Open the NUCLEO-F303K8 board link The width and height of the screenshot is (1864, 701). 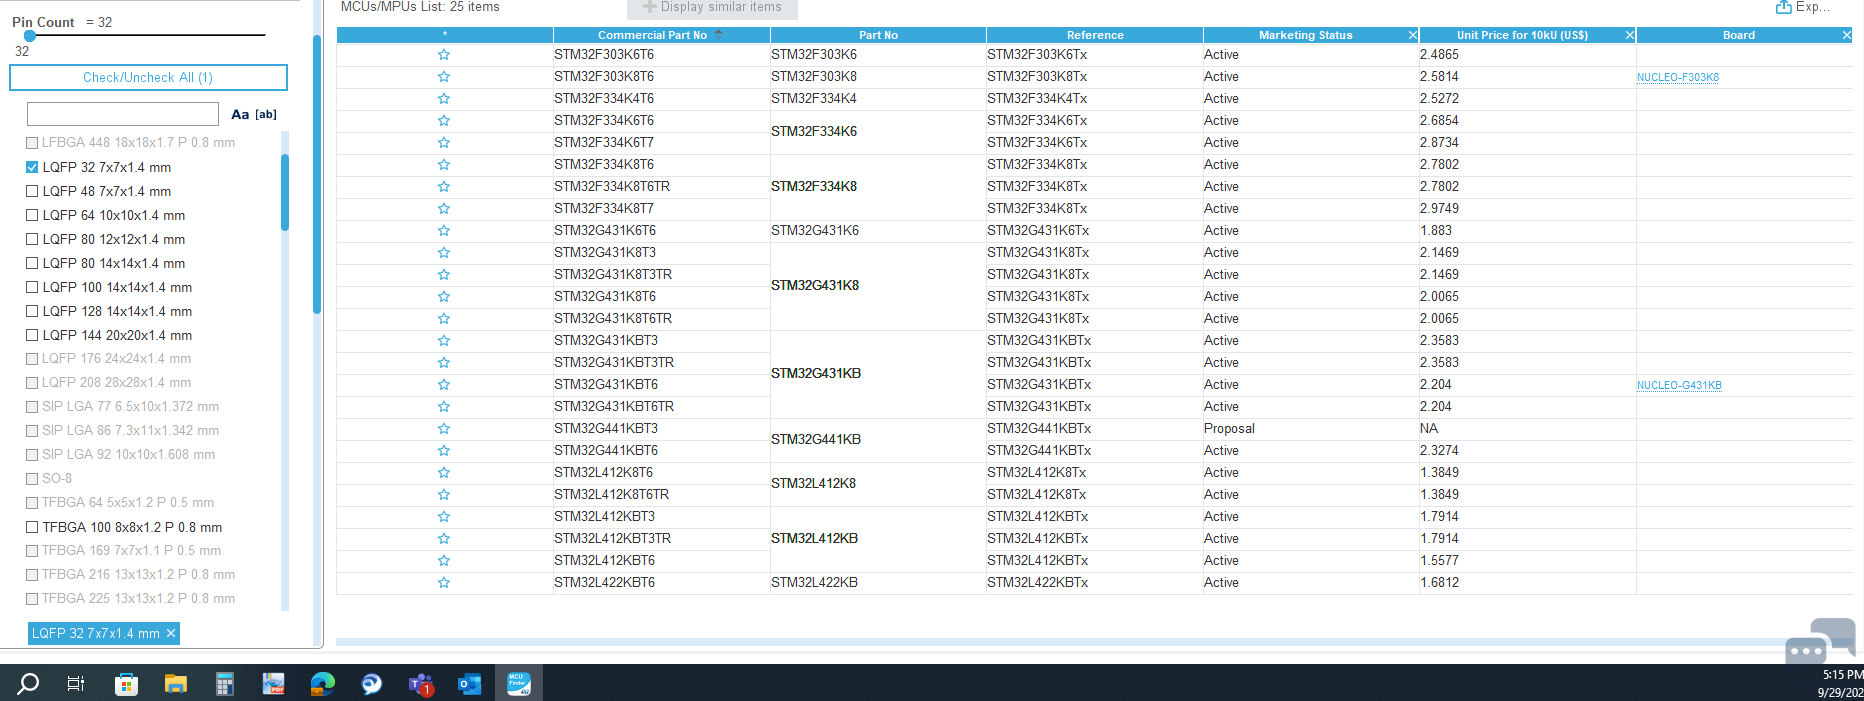tap(1678, 77)
